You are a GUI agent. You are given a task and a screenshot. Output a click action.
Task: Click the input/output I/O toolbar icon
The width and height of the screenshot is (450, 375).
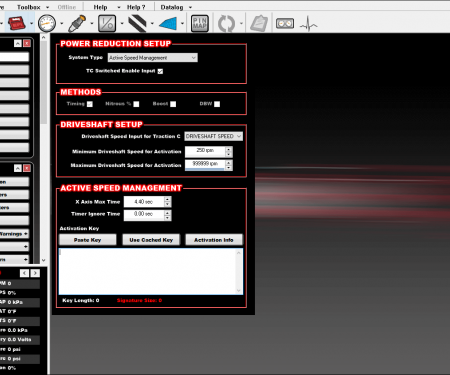[x=107, y=23]
